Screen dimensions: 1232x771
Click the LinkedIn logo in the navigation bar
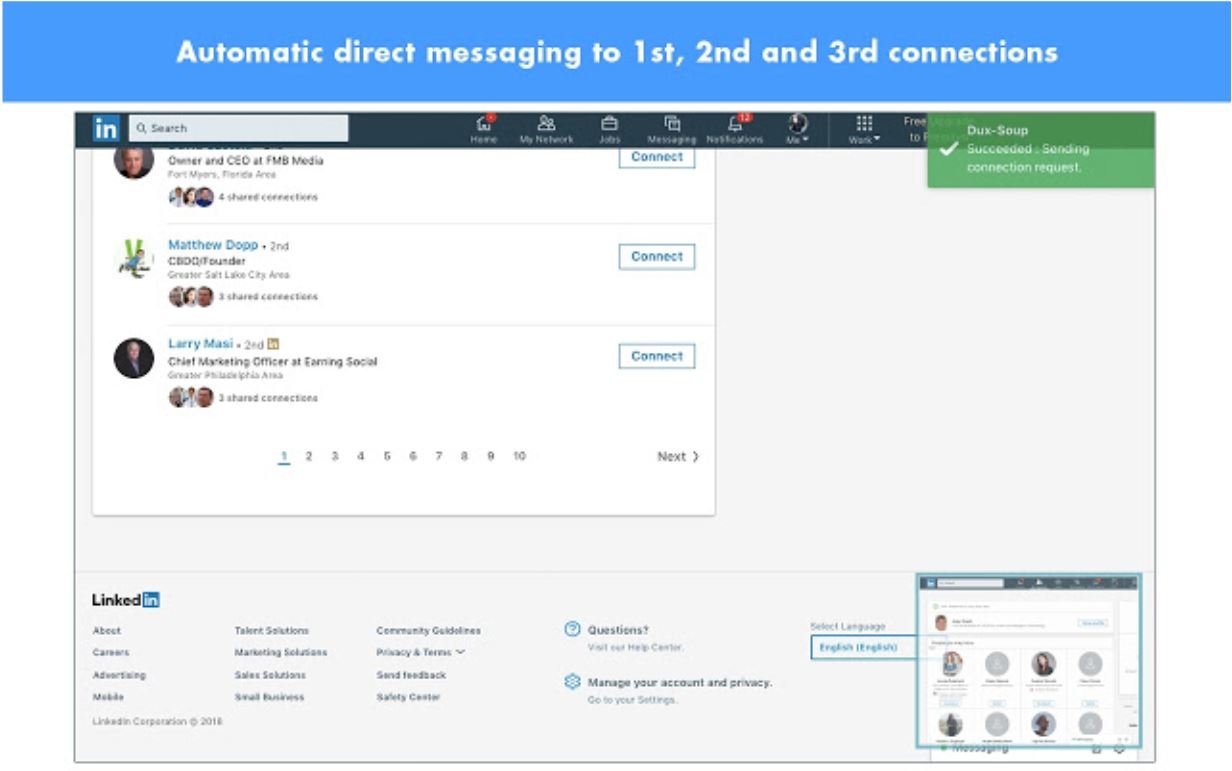pos(106,128)
